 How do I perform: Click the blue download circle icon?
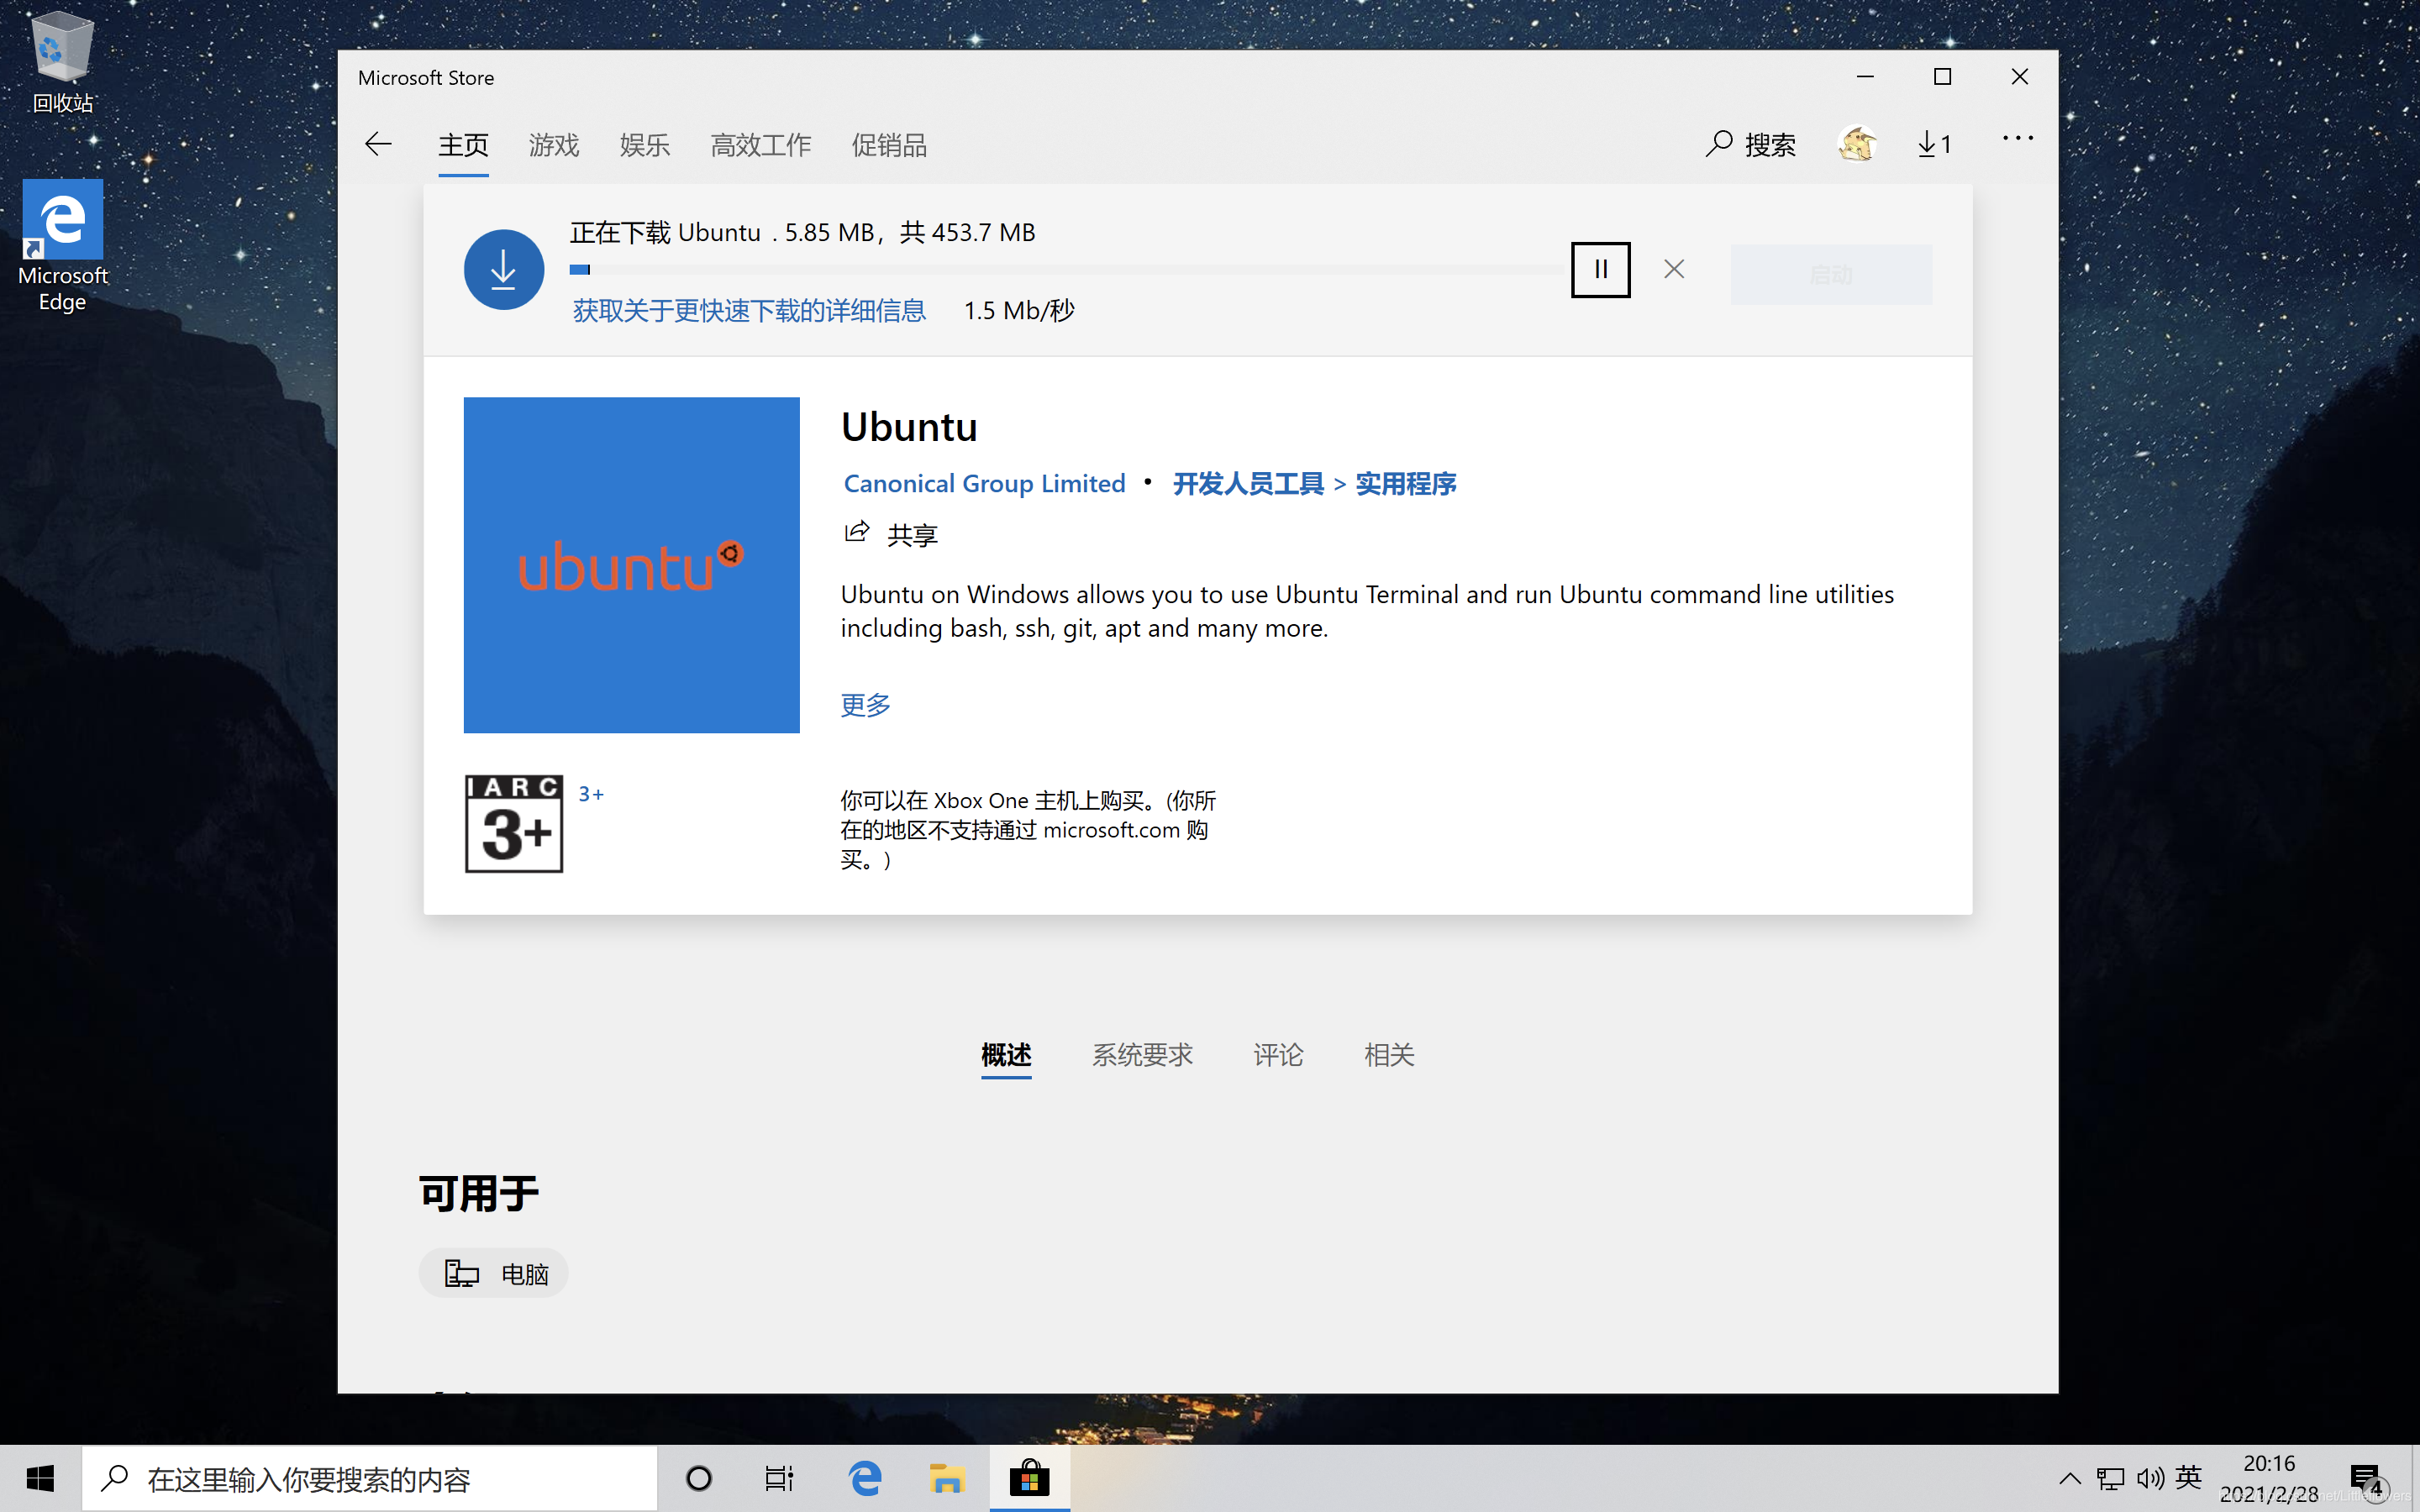[504, 269]
